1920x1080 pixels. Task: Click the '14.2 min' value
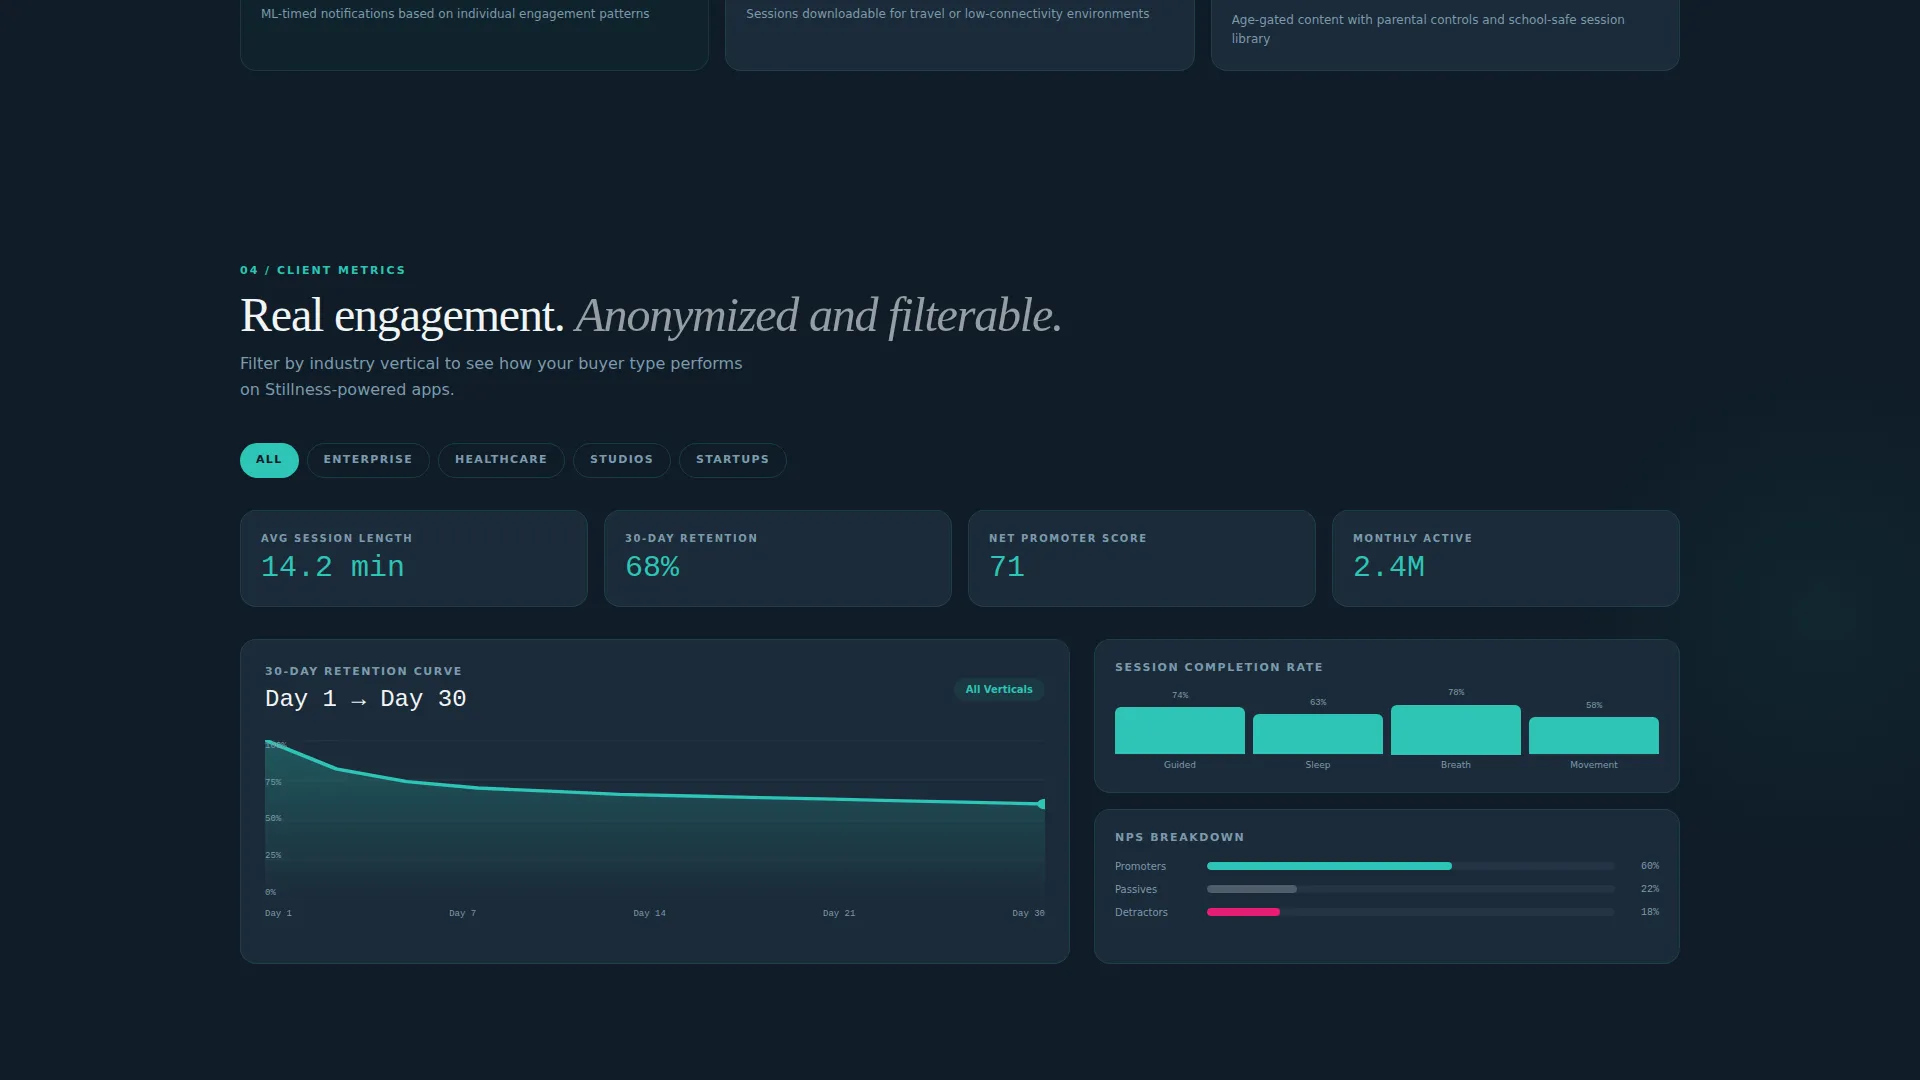coord(332,567)
